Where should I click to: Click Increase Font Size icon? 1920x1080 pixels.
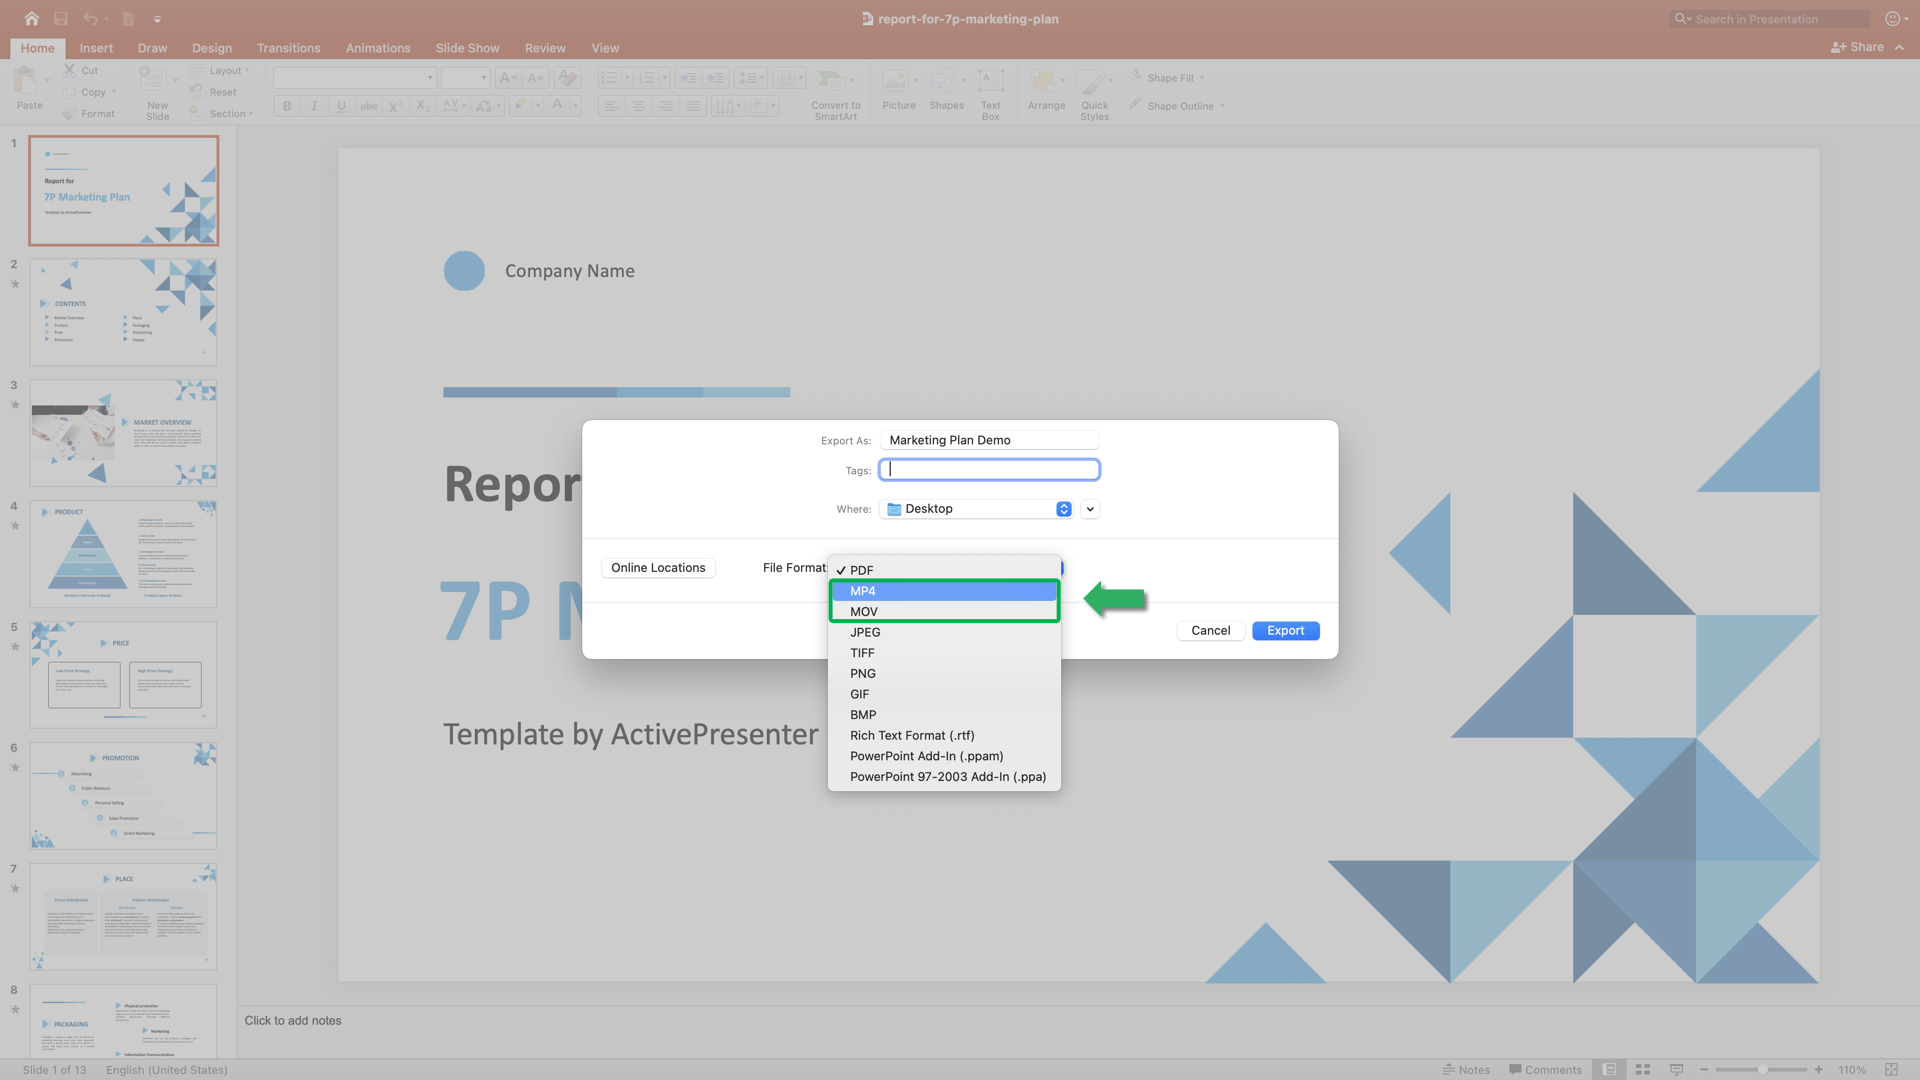(x=508, y=78)
